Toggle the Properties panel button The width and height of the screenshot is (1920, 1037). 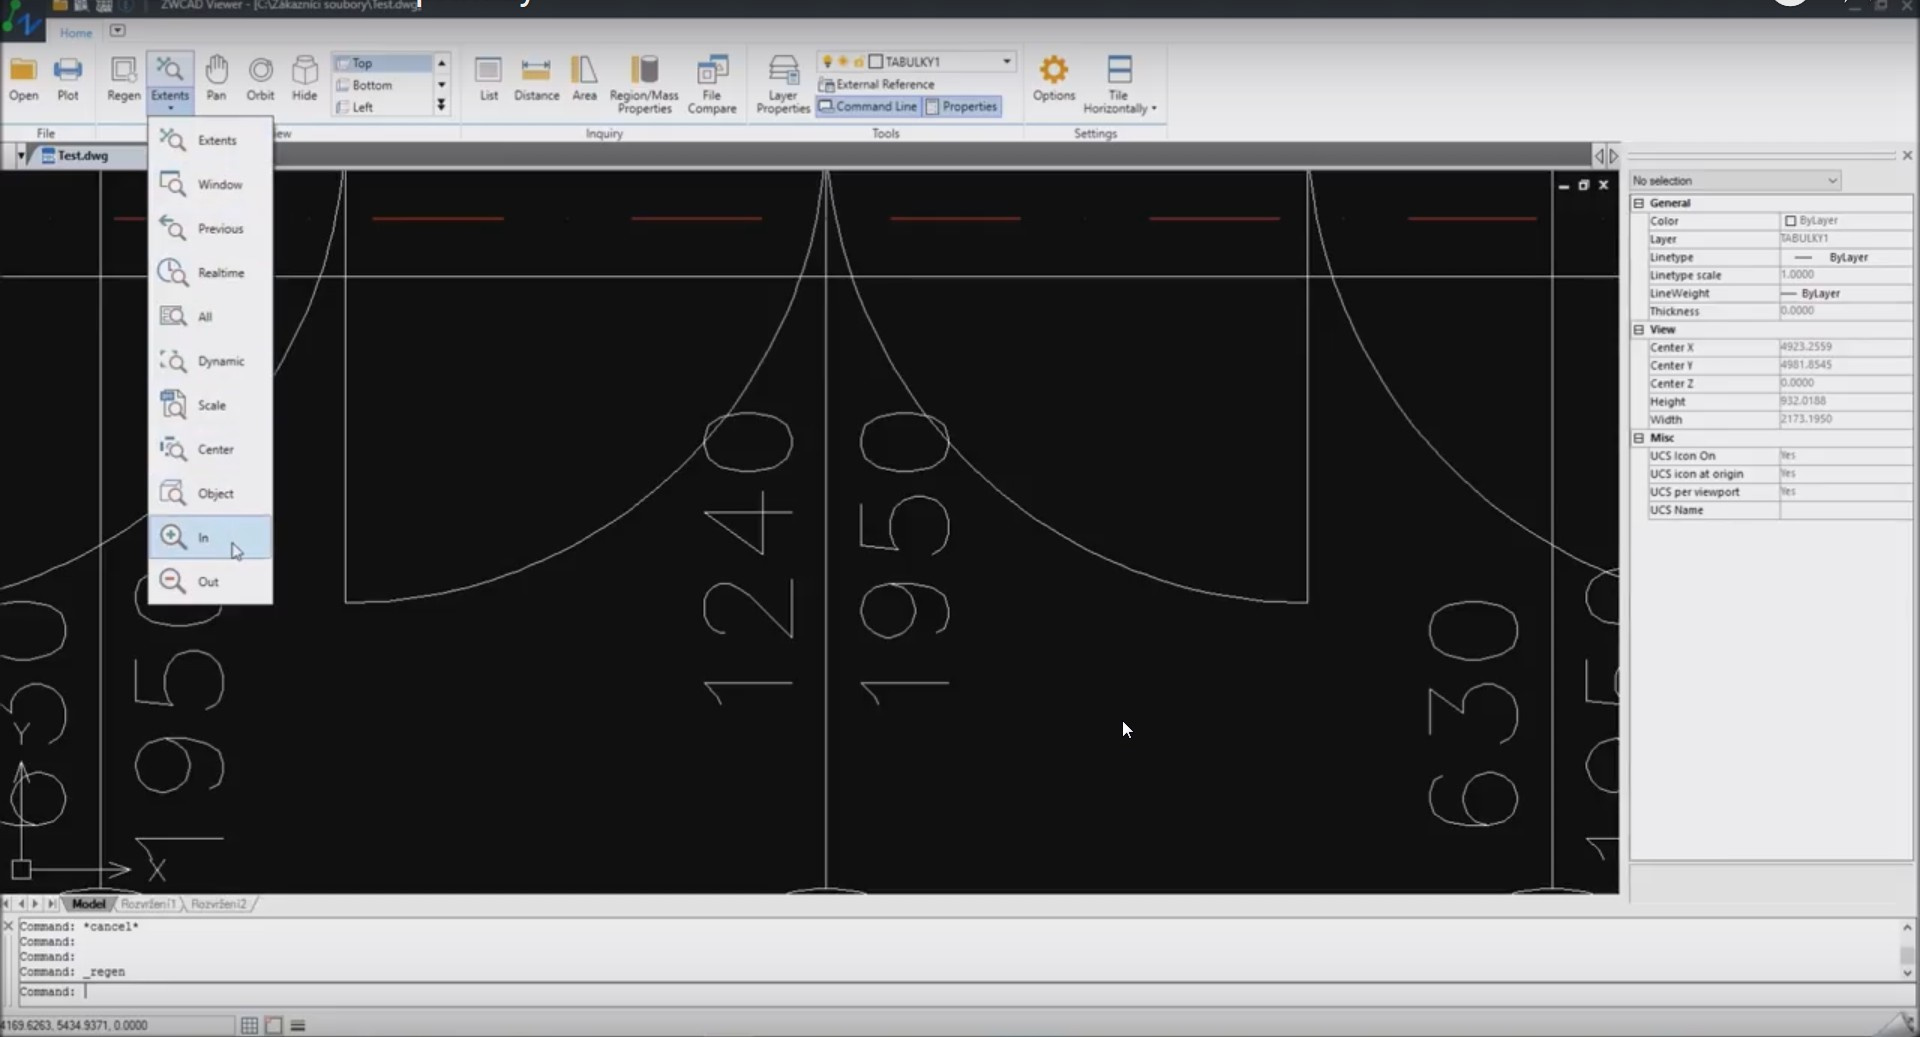pos(962,106)
